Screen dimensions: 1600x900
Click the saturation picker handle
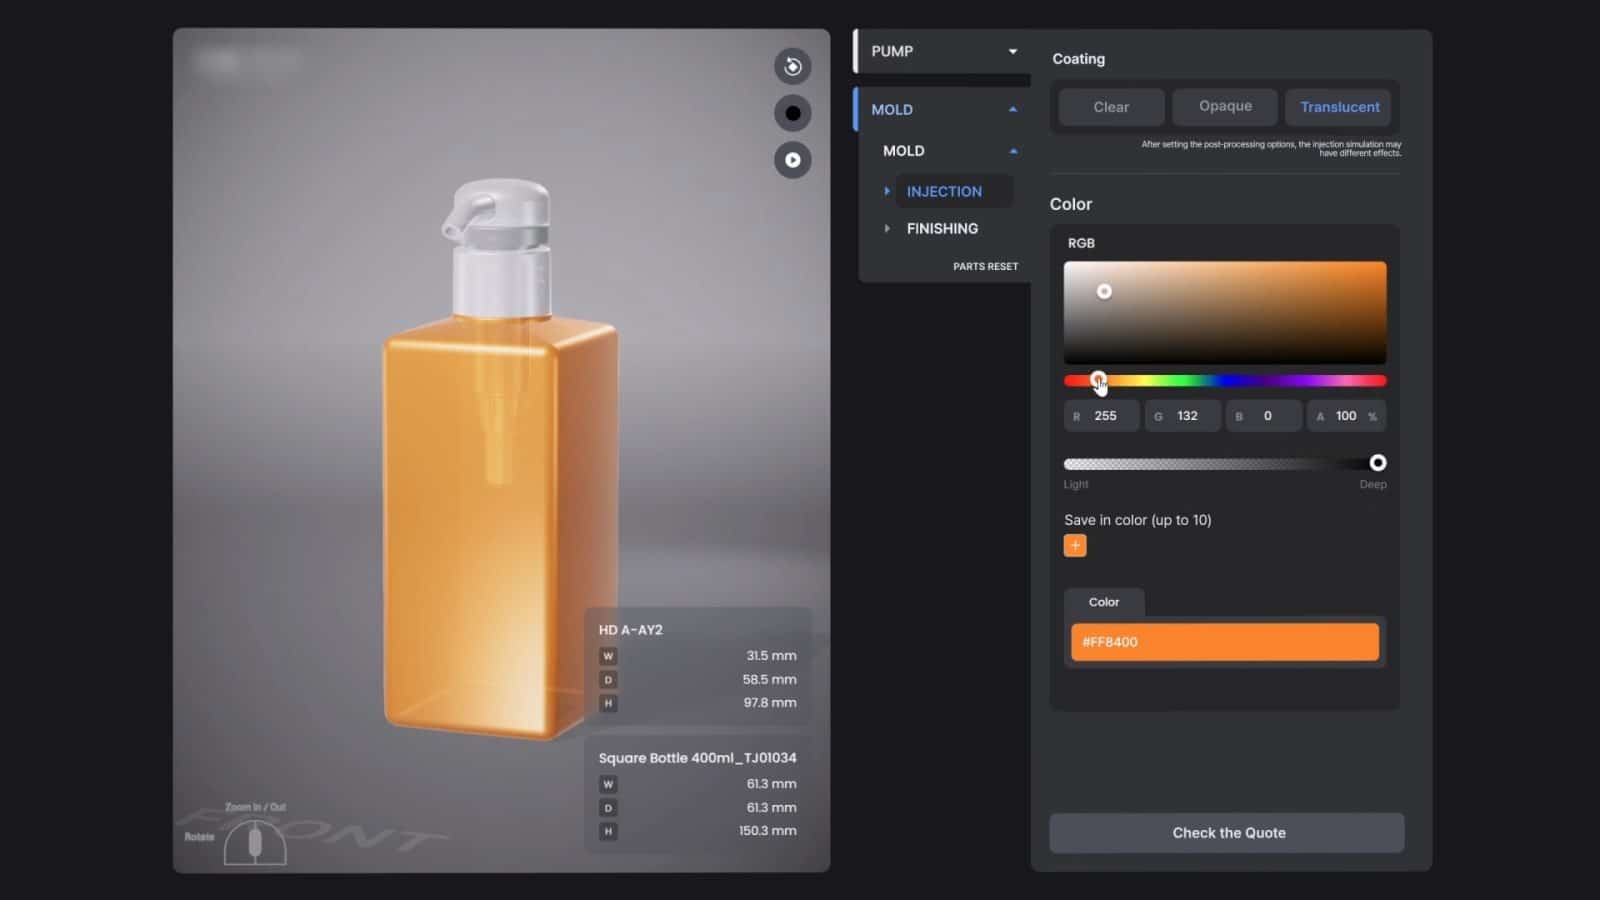click(x=1104, y=291)
